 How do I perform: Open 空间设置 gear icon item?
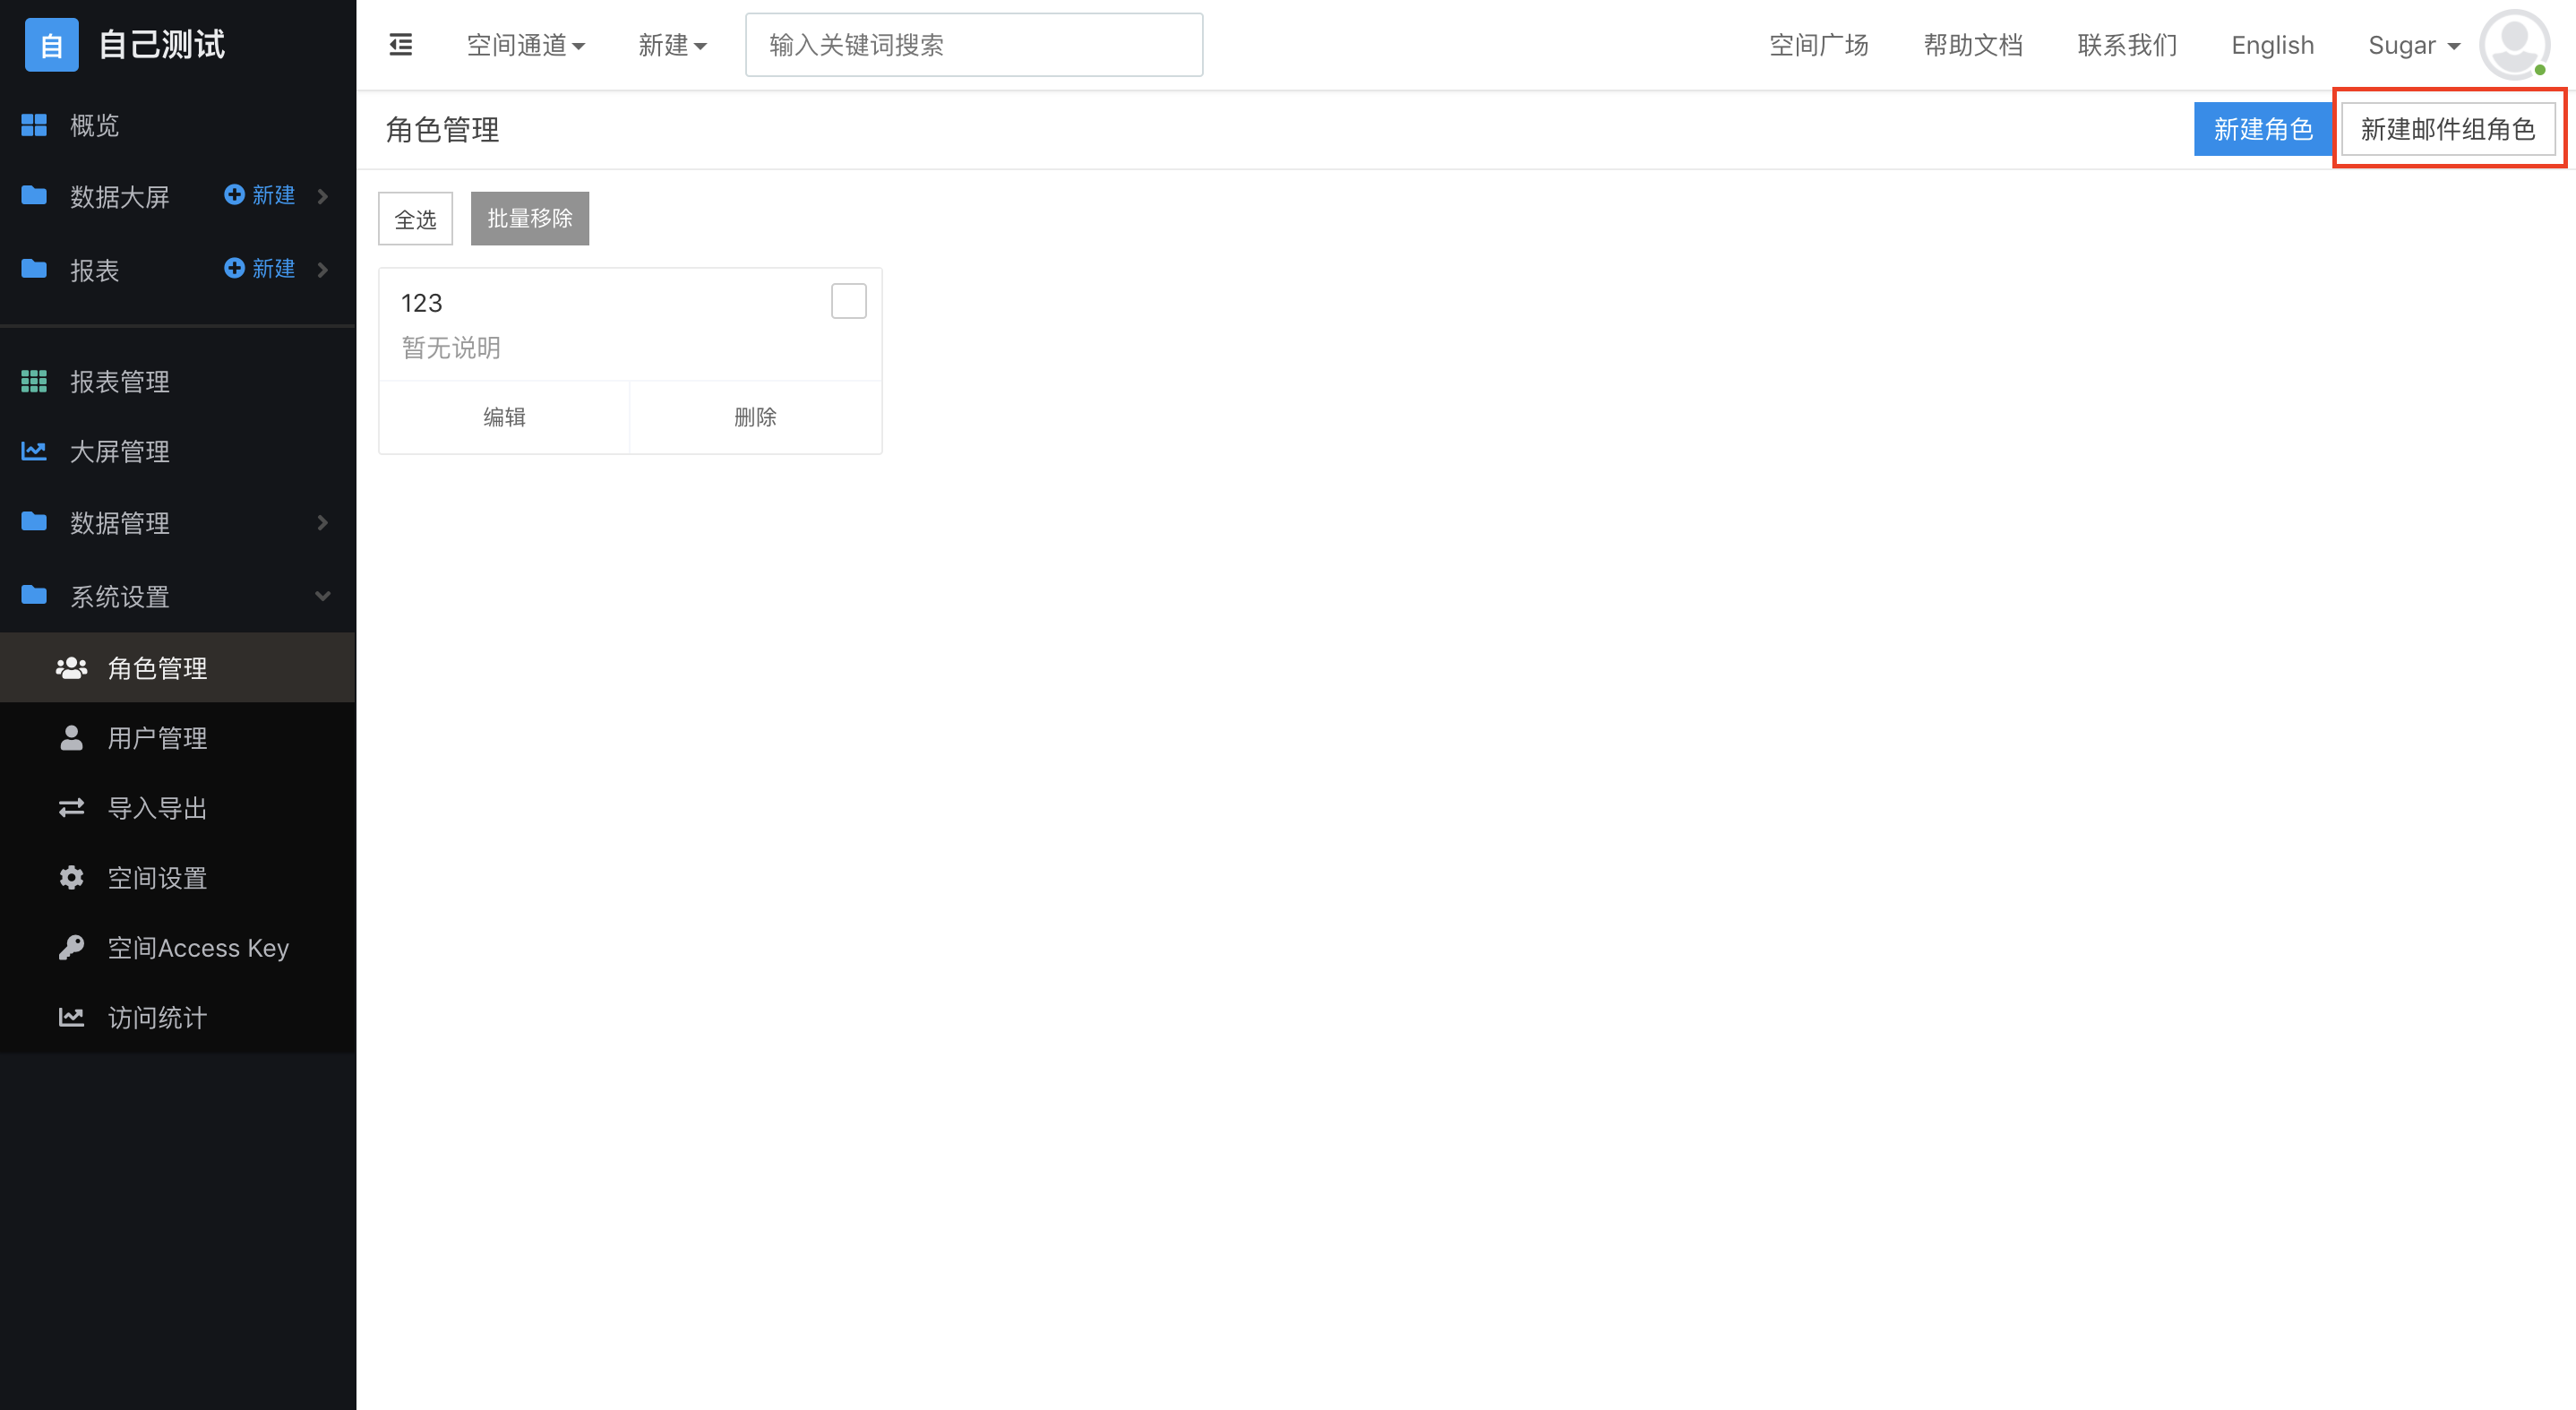coord(71,878)
